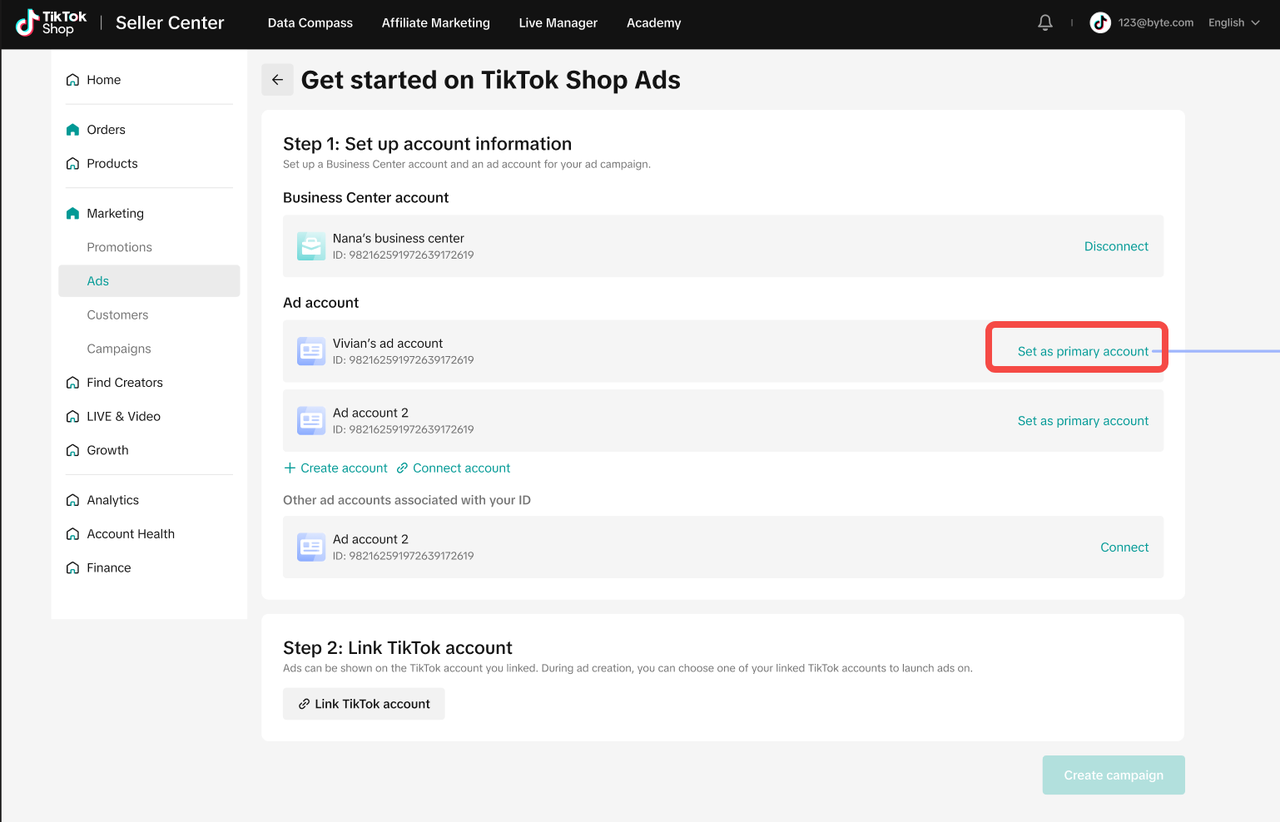Open Affiliate Marketing top menu
The width and height of the screenshot is (1280, 822).
[x=436, y=22]
